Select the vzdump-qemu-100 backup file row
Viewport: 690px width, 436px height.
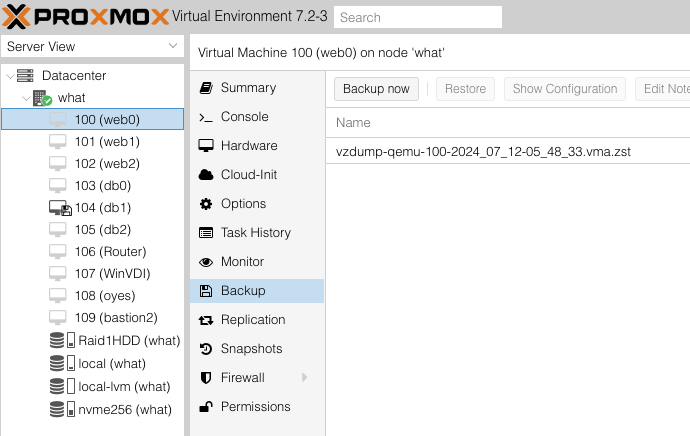tap(508, 152)
